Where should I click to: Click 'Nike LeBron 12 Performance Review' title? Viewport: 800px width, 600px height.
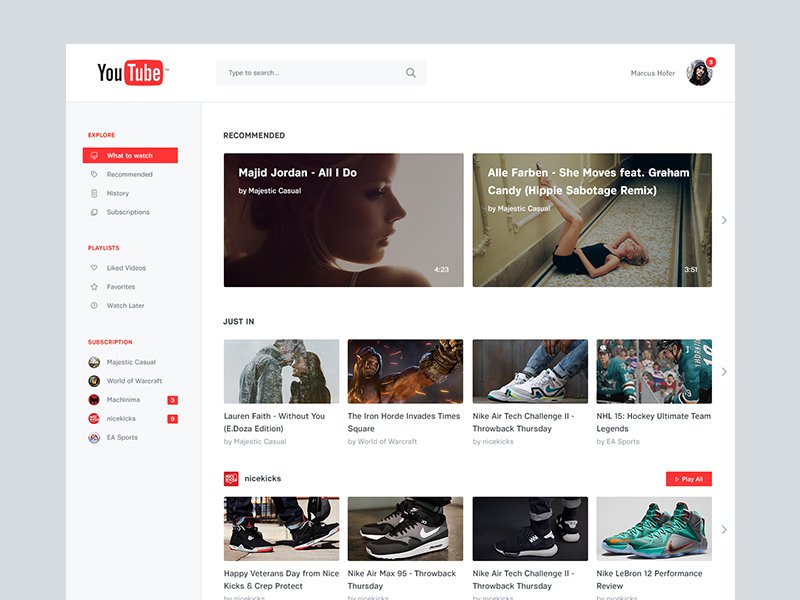[649, 580]
